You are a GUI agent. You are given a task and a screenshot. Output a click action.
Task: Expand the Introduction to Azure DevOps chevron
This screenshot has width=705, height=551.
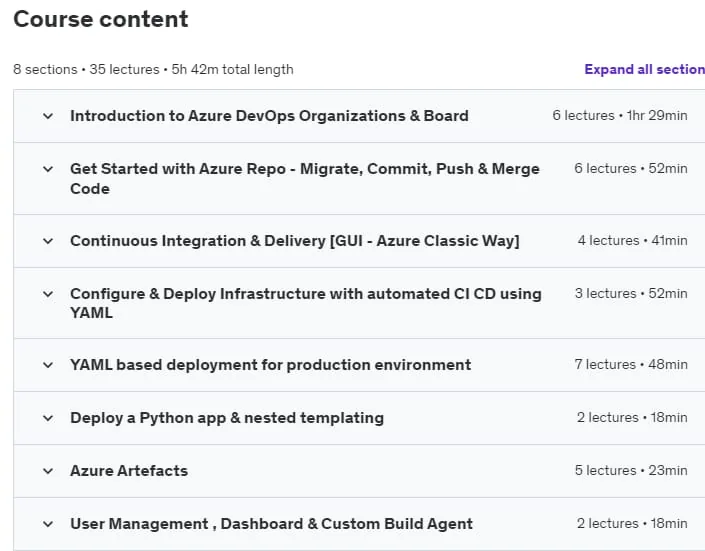tap(48, 116)
